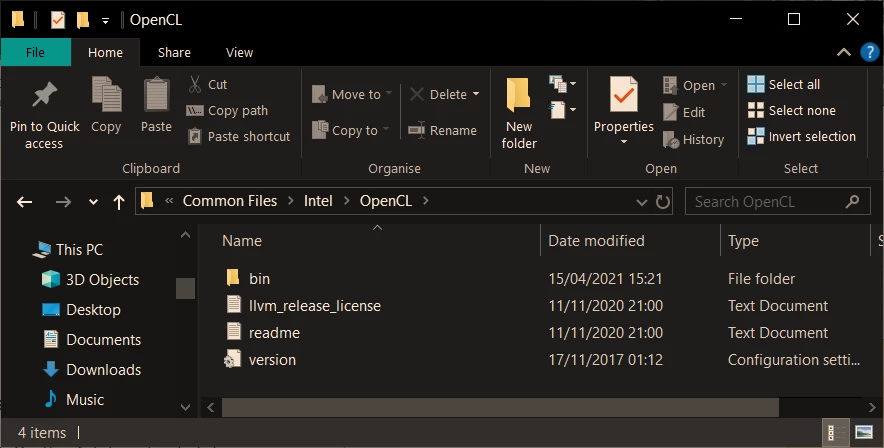Expand address bar history dropdown
Image resolution: width=884 pixels, height=448 pixels.
pyautogui.click(x=642, y=202)
